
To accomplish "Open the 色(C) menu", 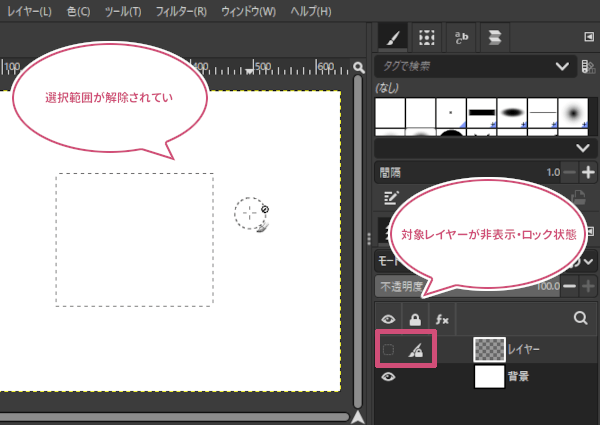I will (x=78, y=11).
